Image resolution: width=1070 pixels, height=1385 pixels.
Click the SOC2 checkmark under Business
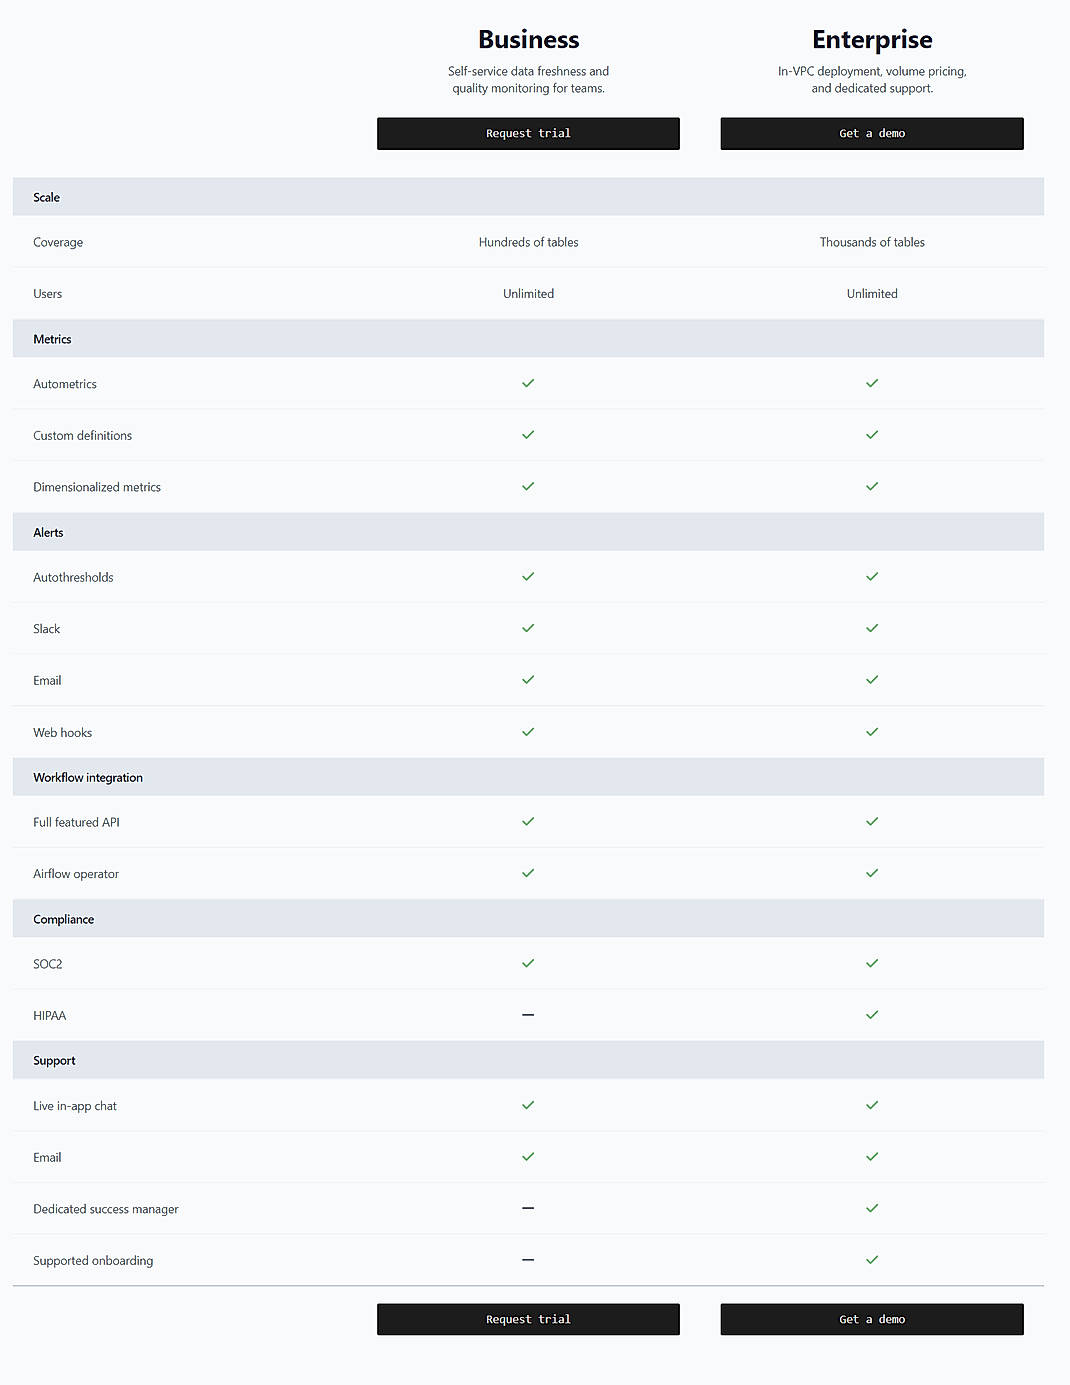click(x=528, y=963)
